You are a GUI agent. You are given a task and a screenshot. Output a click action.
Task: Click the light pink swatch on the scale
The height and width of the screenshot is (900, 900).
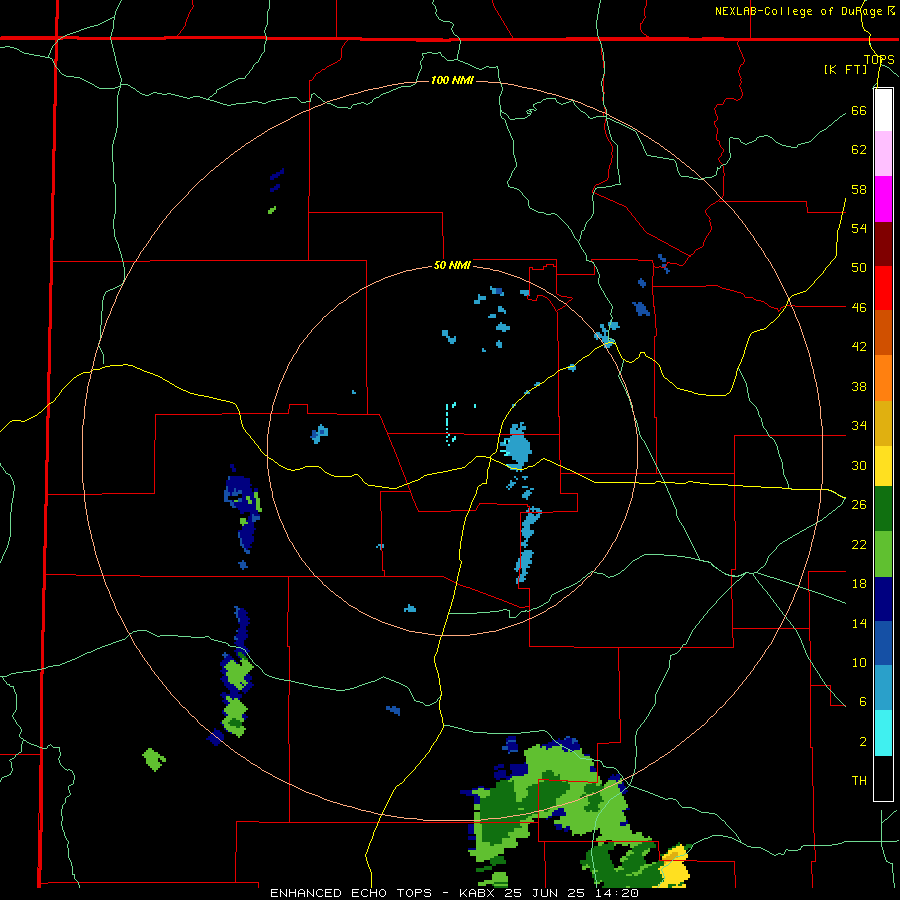883,153
